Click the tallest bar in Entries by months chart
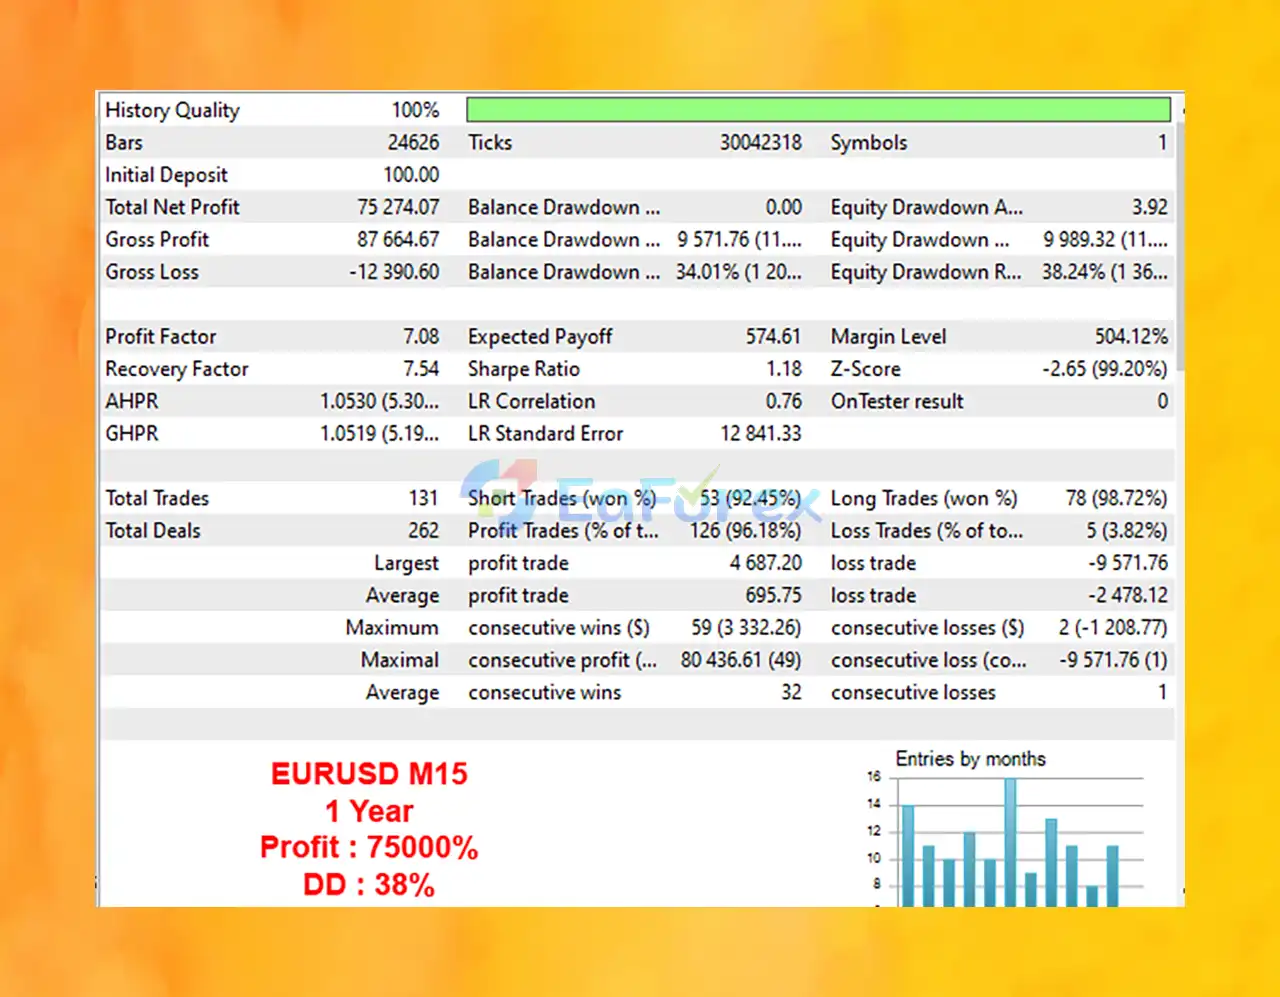This screenshot has width=1280, height=997. (x=1010, y=842)
